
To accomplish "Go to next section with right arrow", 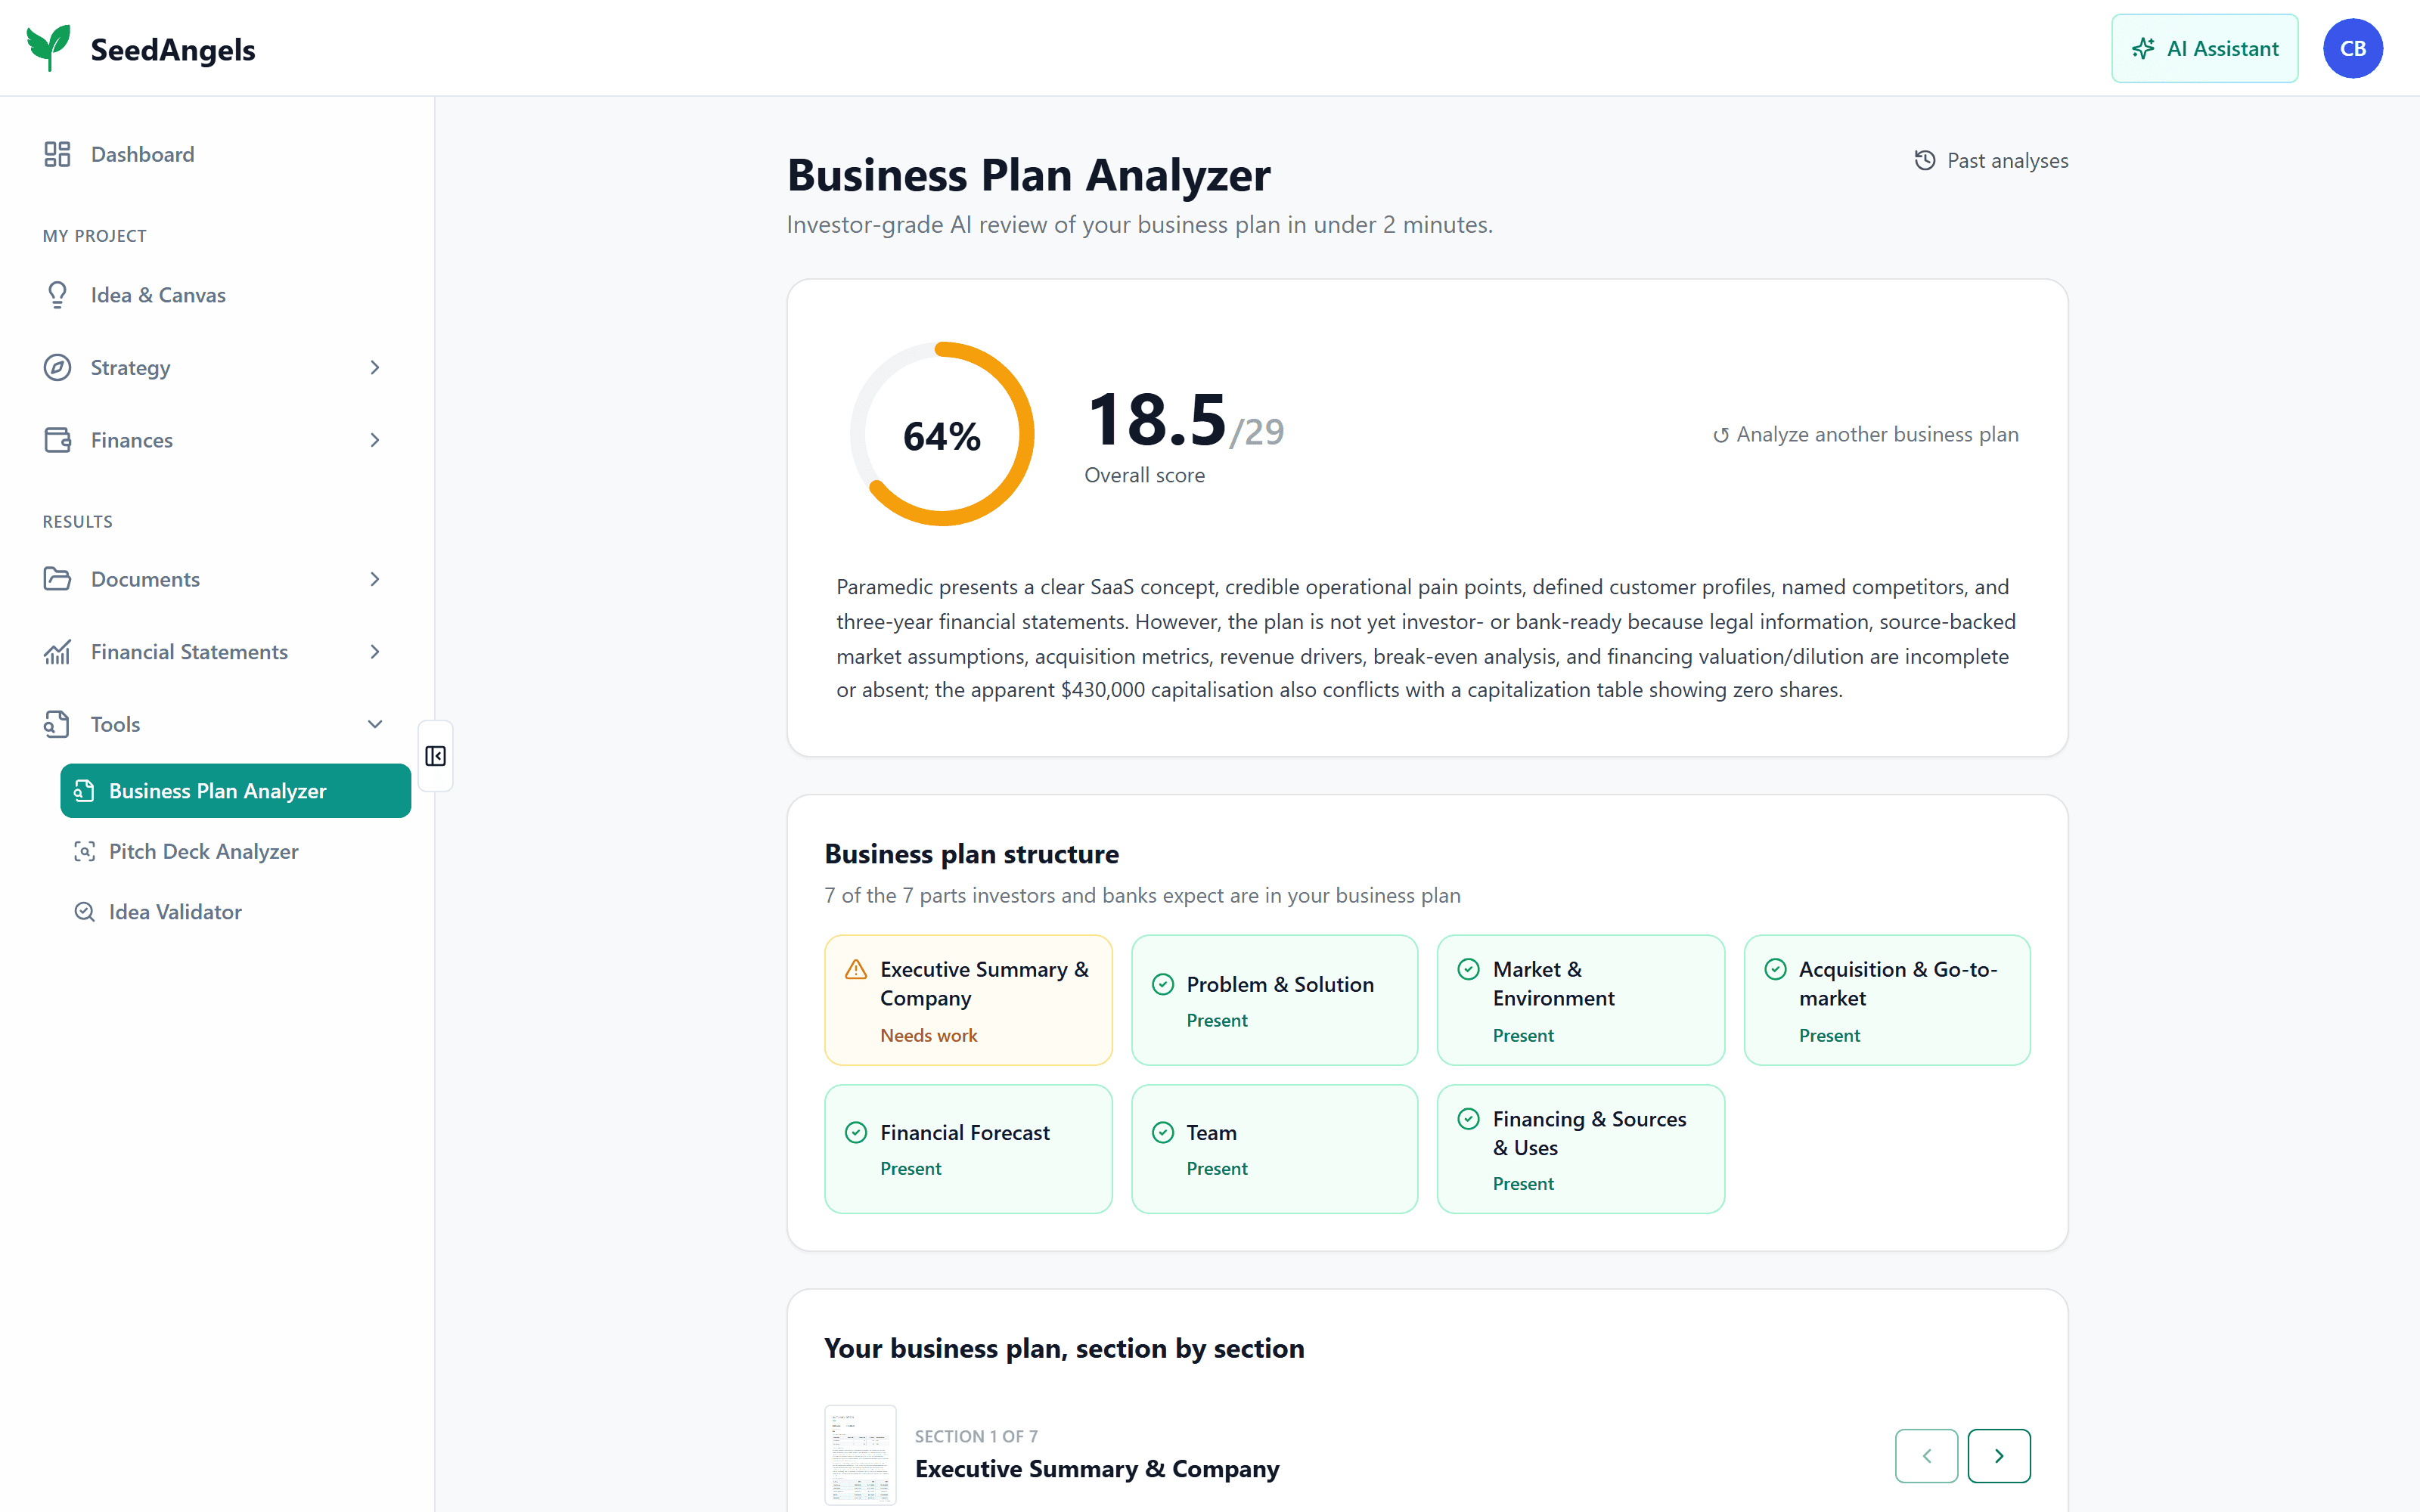I will click(x=1998, y=1456).
